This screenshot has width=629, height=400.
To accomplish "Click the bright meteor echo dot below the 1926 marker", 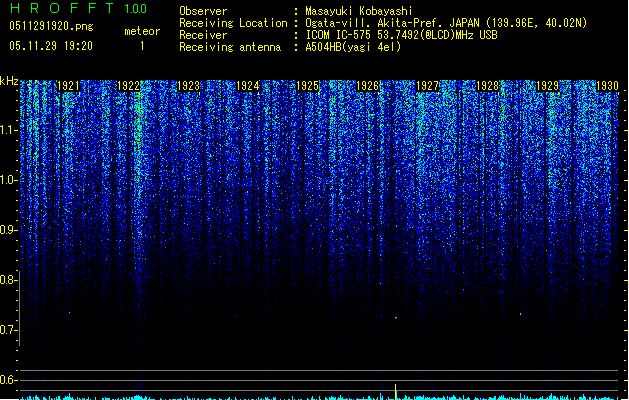I will point(396,318).
